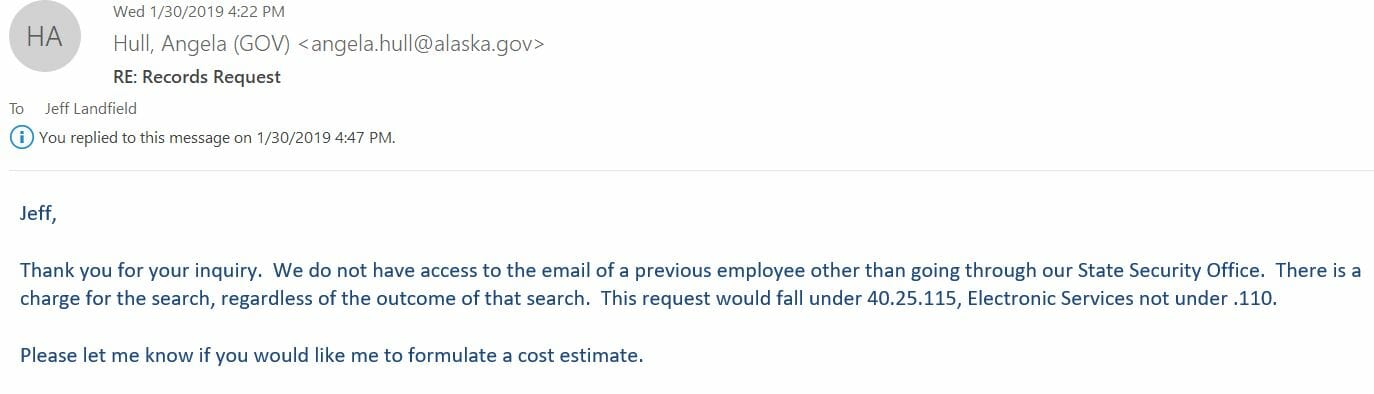Select sender name Hull, Angela (GOV)

(203, 43)
